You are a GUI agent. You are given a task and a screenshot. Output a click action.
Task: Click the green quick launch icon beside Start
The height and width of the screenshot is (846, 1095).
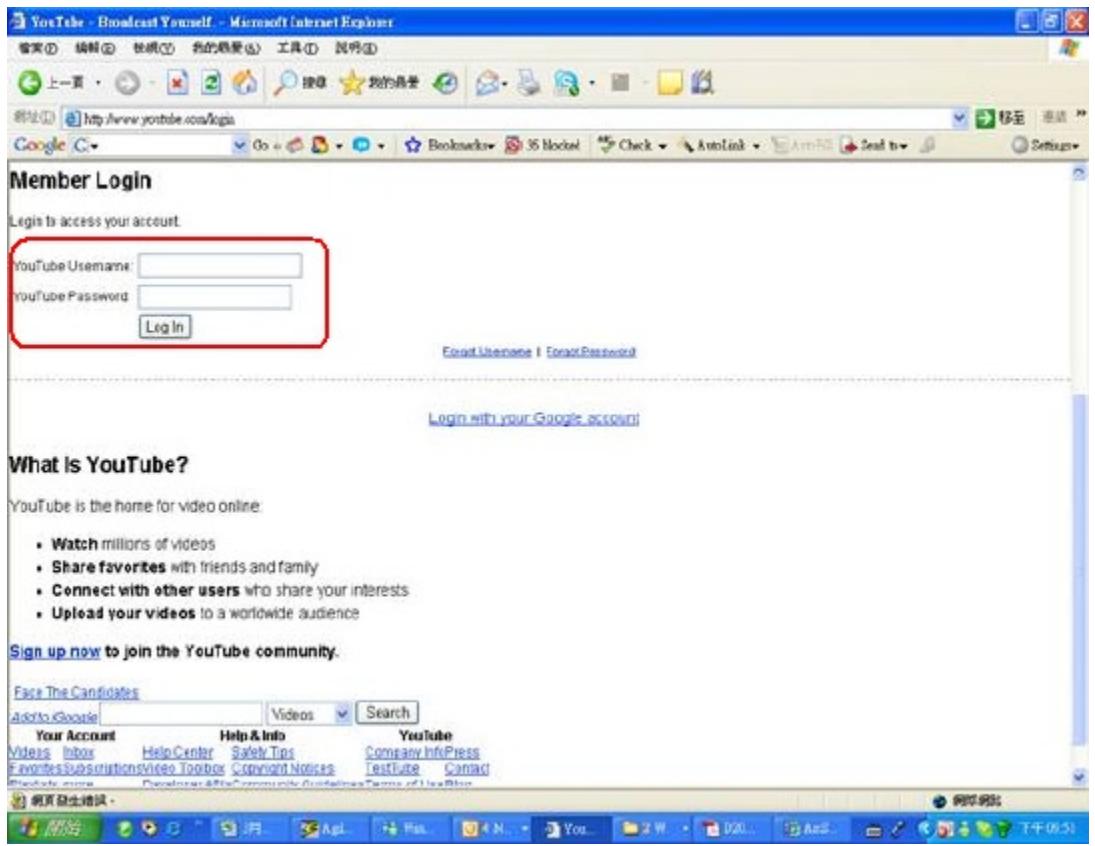126,829
